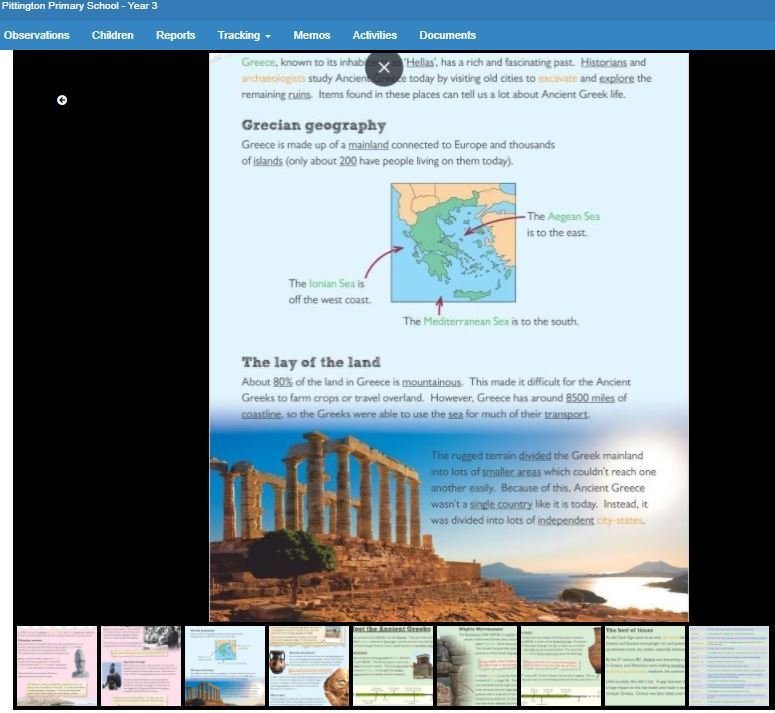
Task: Click the 'Ionian Sea' label
Action: tap(332, 284)
